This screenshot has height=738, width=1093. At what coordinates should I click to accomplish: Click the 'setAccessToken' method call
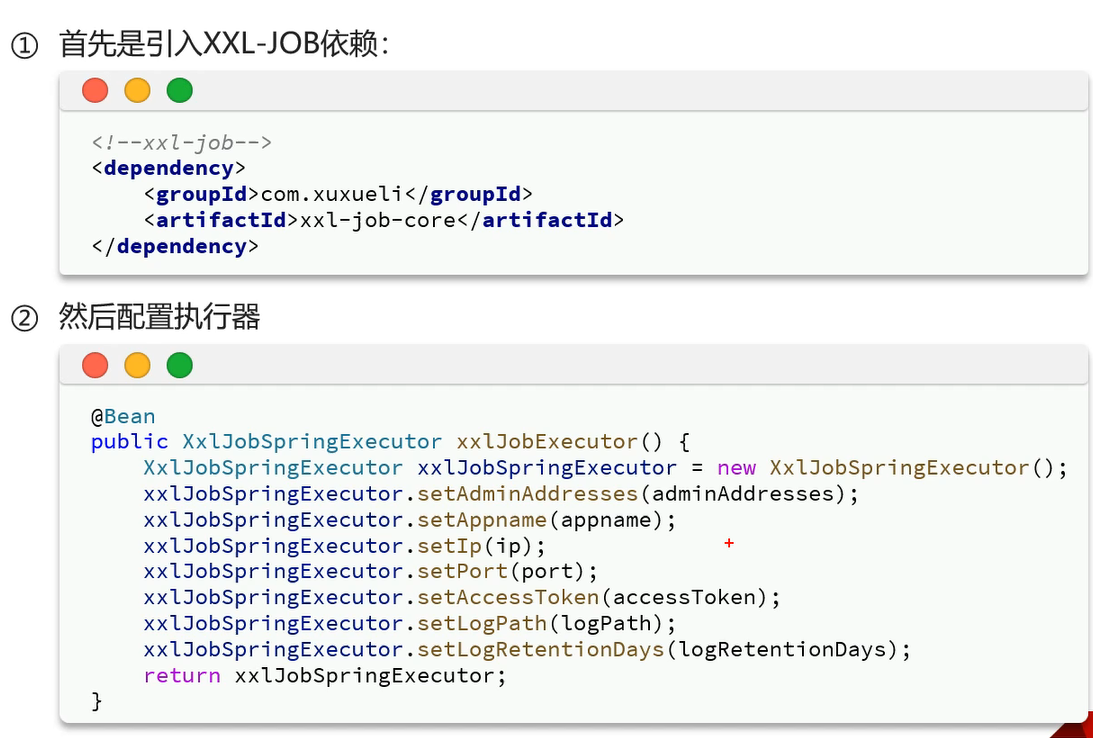tap(508, 597)
